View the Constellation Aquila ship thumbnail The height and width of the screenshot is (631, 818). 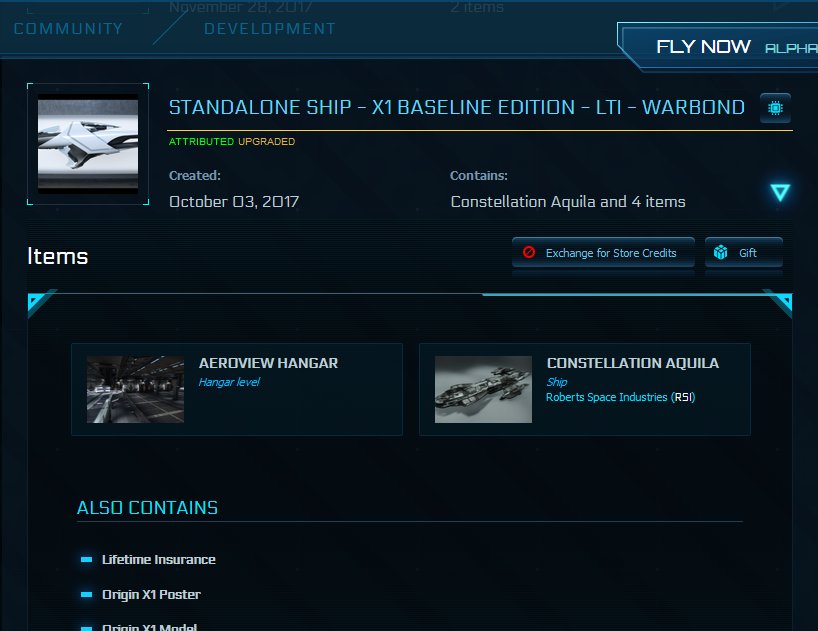[x=483, y=389]
